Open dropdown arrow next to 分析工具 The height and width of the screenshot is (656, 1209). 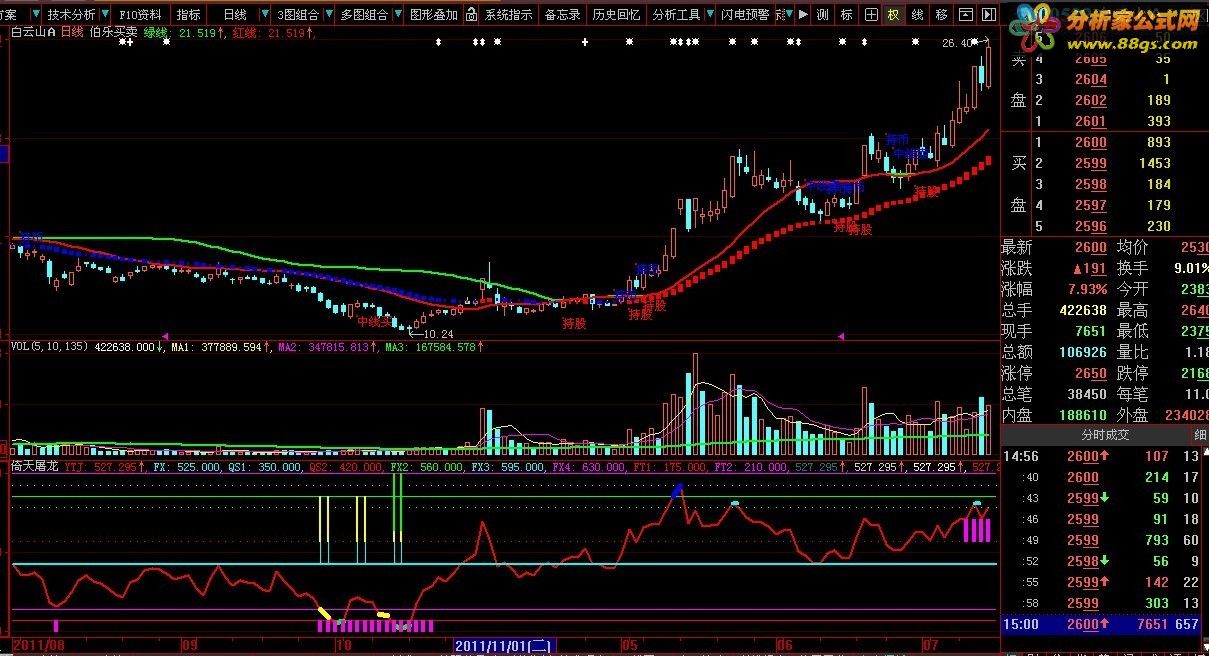coord(710,15)
